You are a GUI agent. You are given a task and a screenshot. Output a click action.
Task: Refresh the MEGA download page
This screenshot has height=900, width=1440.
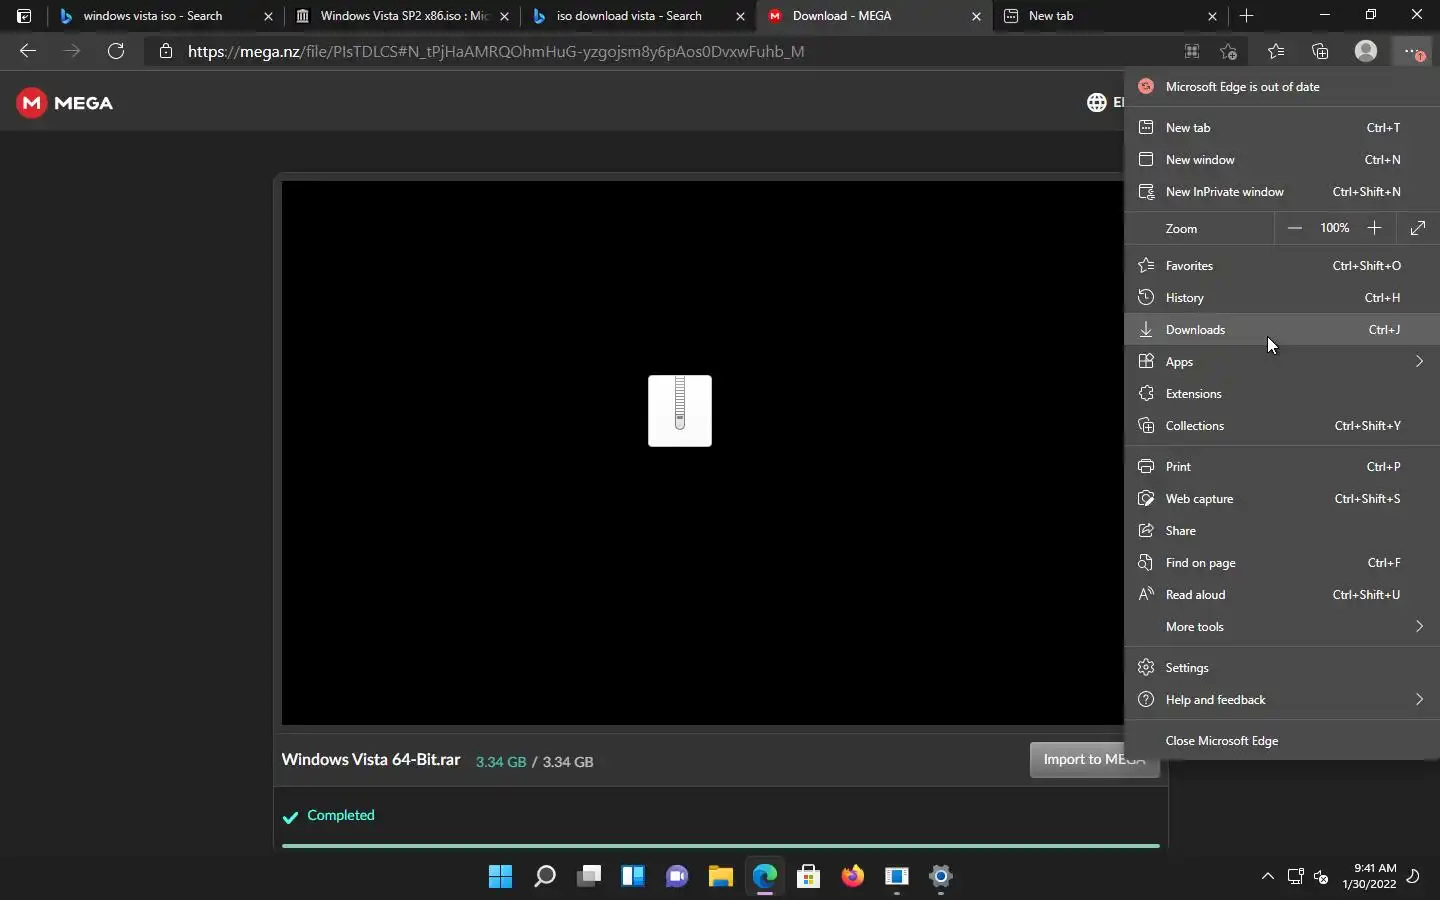116,51
